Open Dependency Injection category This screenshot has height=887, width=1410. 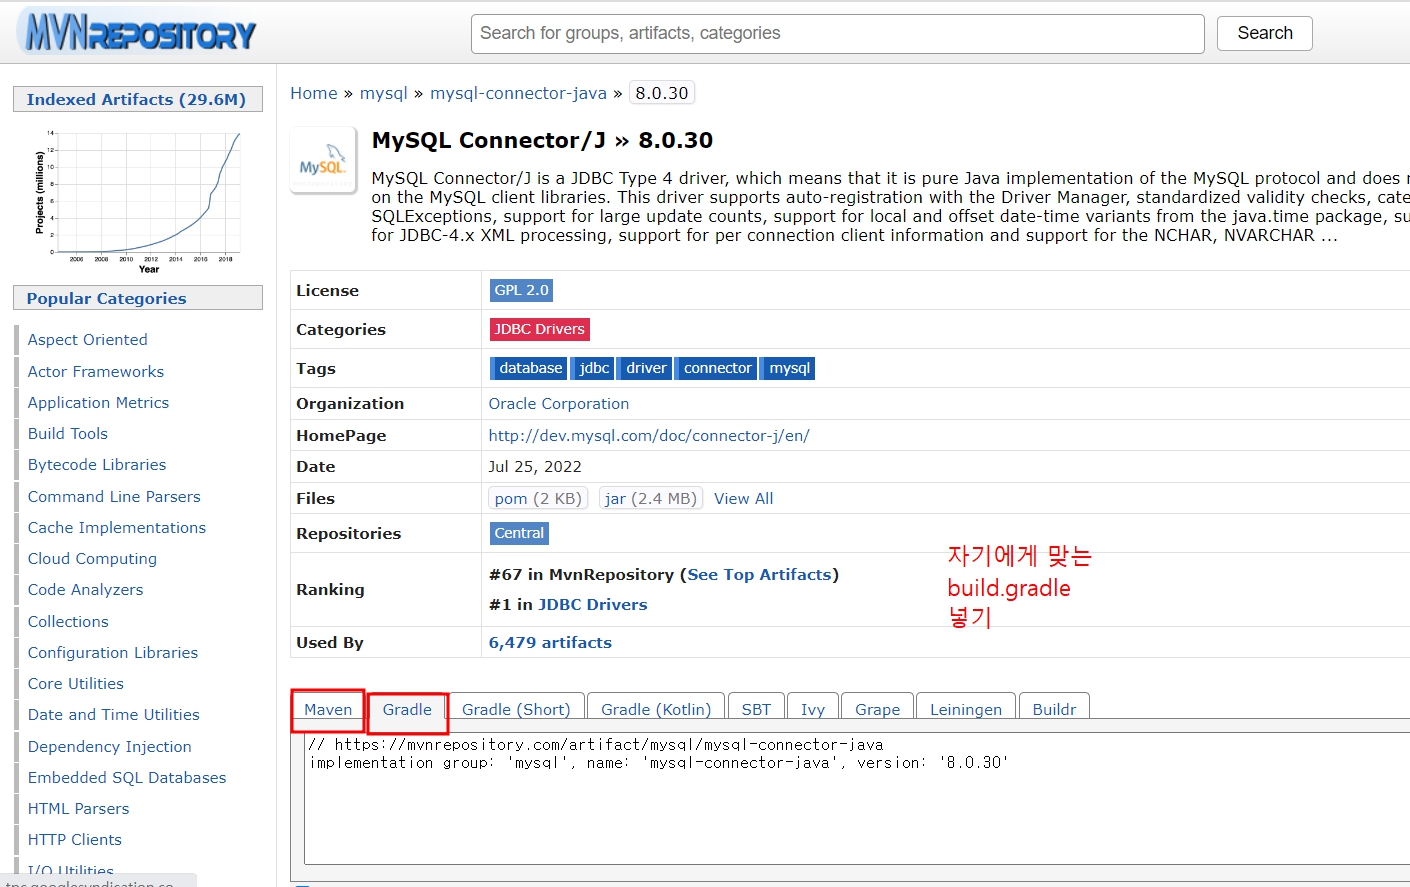110,747
